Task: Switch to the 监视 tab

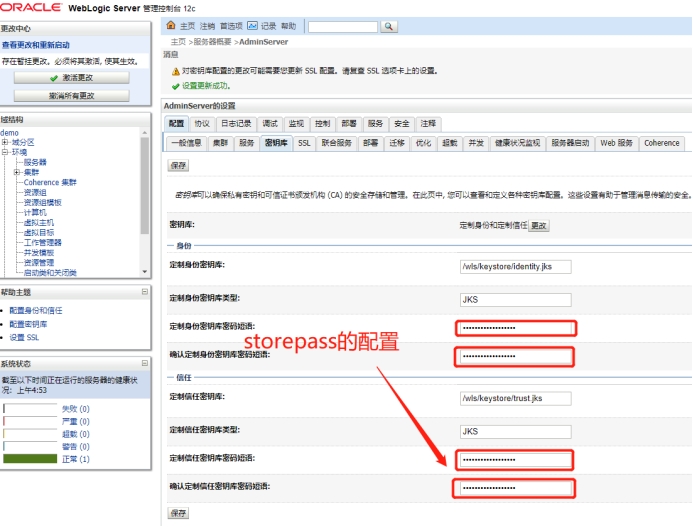Action: click(296, 124)
